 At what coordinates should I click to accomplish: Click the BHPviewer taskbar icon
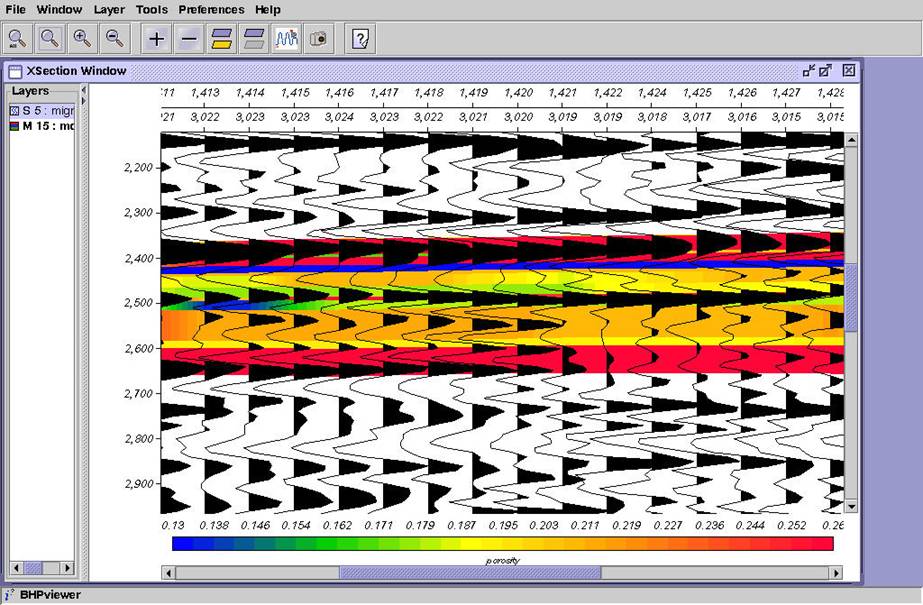pyautogui.click(x=8, y=594)
